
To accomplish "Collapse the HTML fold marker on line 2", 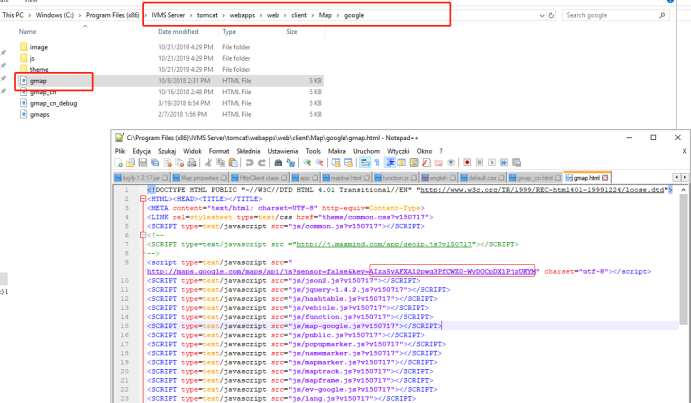I will click(143, 199).
